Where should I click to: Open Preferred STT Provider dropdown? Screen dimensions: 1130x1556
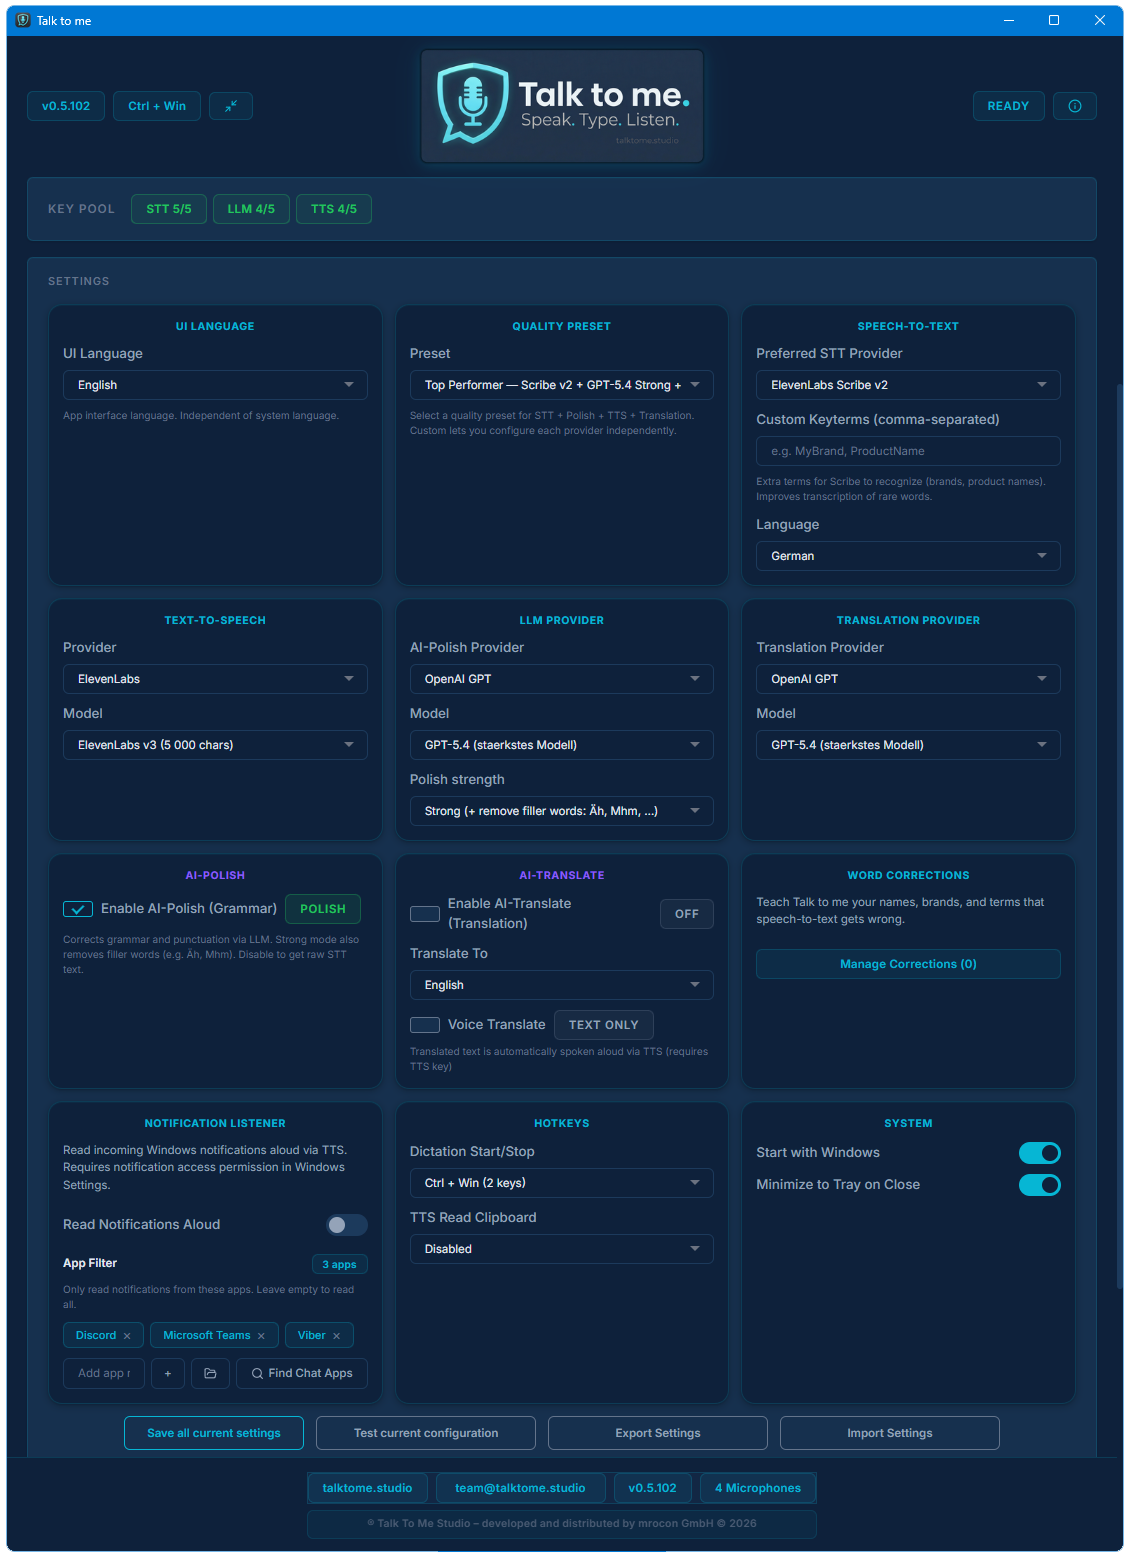908,385
